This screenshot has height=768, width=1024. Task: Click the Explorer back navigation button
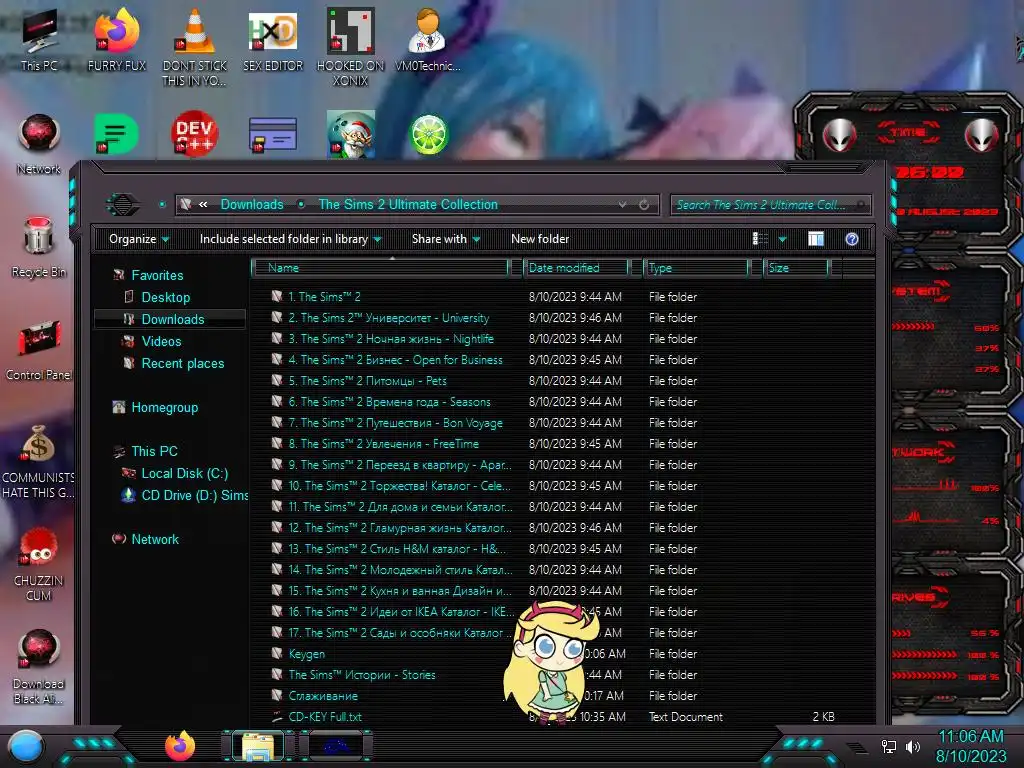pyautogui.click(x=123, y=205)
